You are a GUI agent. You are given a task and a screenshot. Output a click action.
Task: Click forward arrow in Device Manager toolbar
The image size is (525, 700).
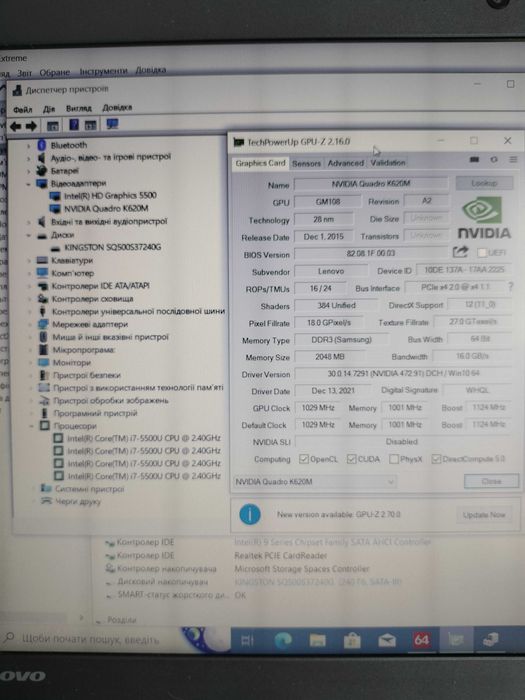tap(31, 126)
